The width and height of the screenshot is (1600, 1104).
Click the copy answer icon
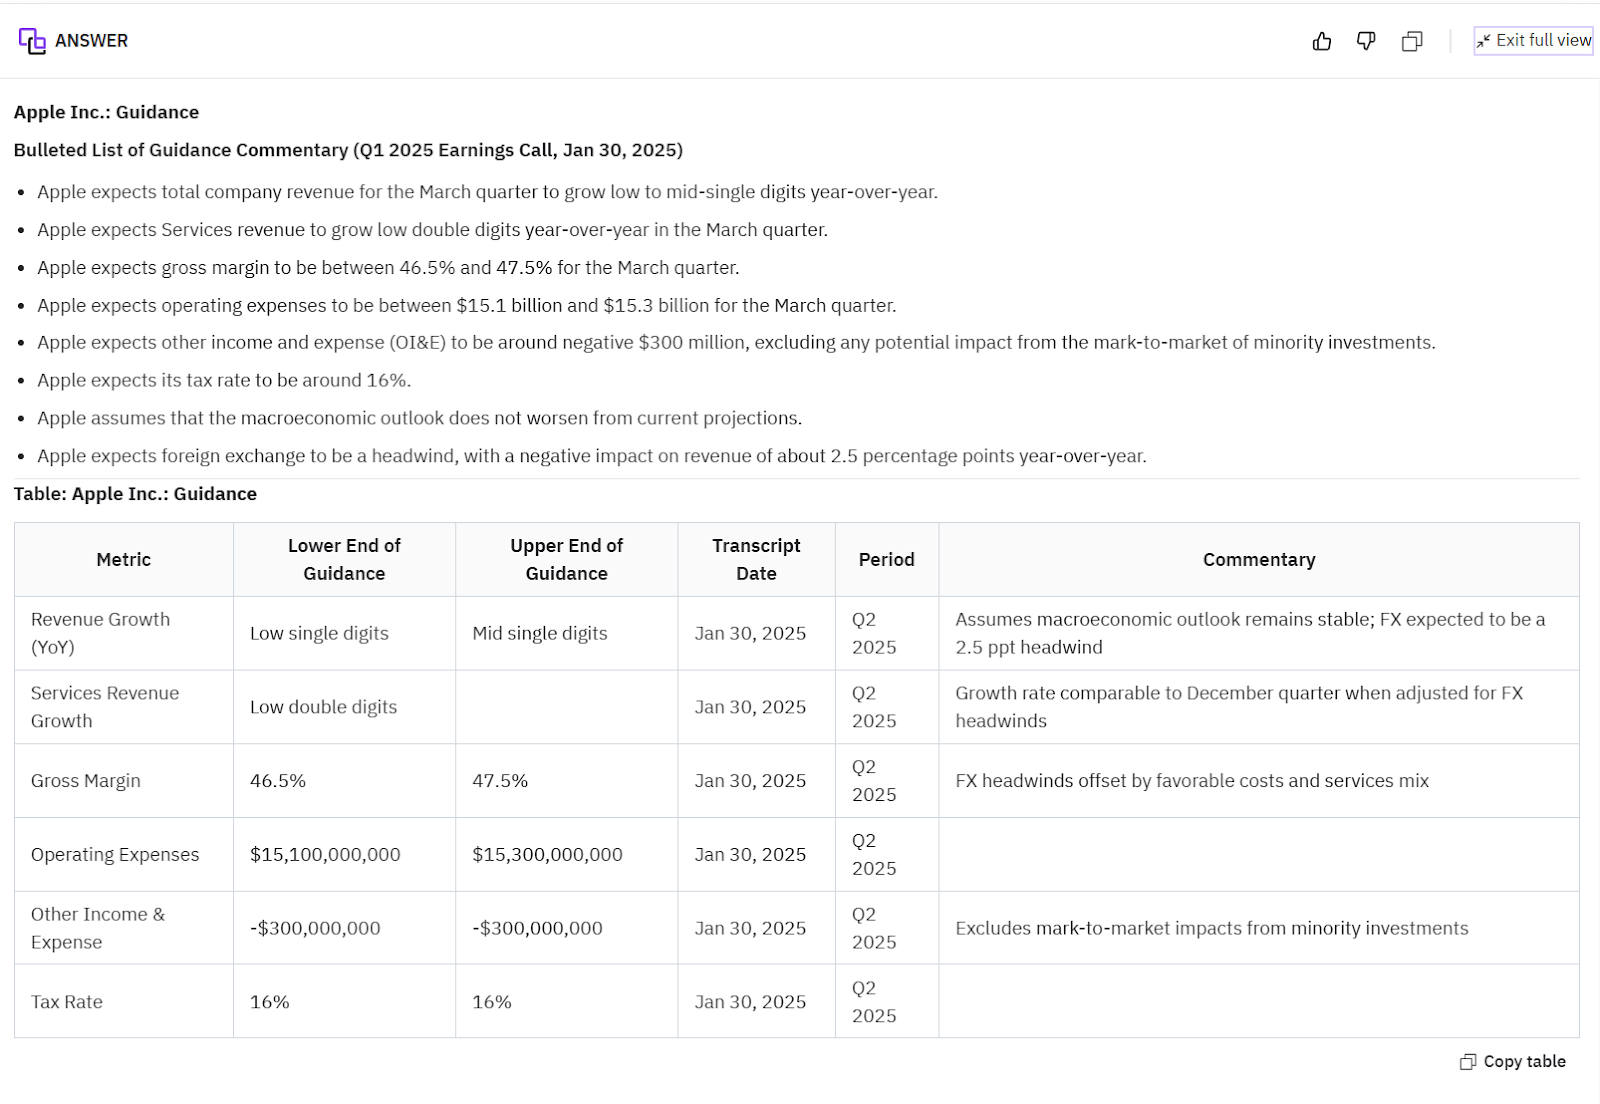click(x=1411, y=41)
